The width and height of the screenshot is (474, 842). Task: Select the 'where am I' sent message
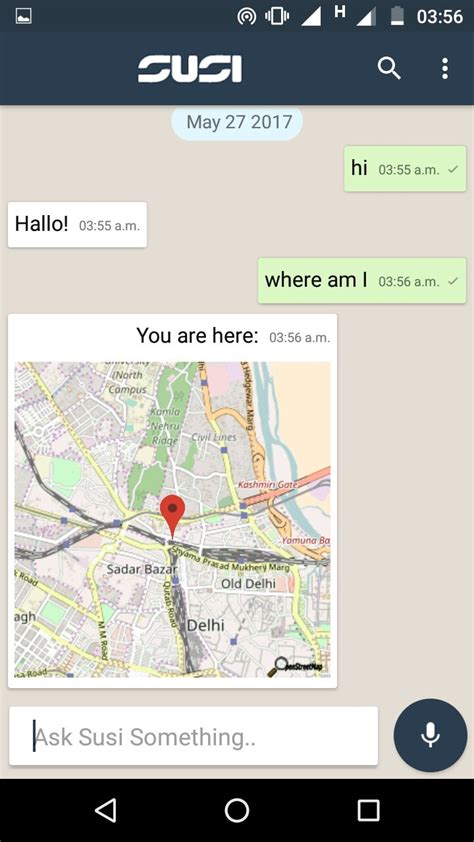click(x=362, y=280)
